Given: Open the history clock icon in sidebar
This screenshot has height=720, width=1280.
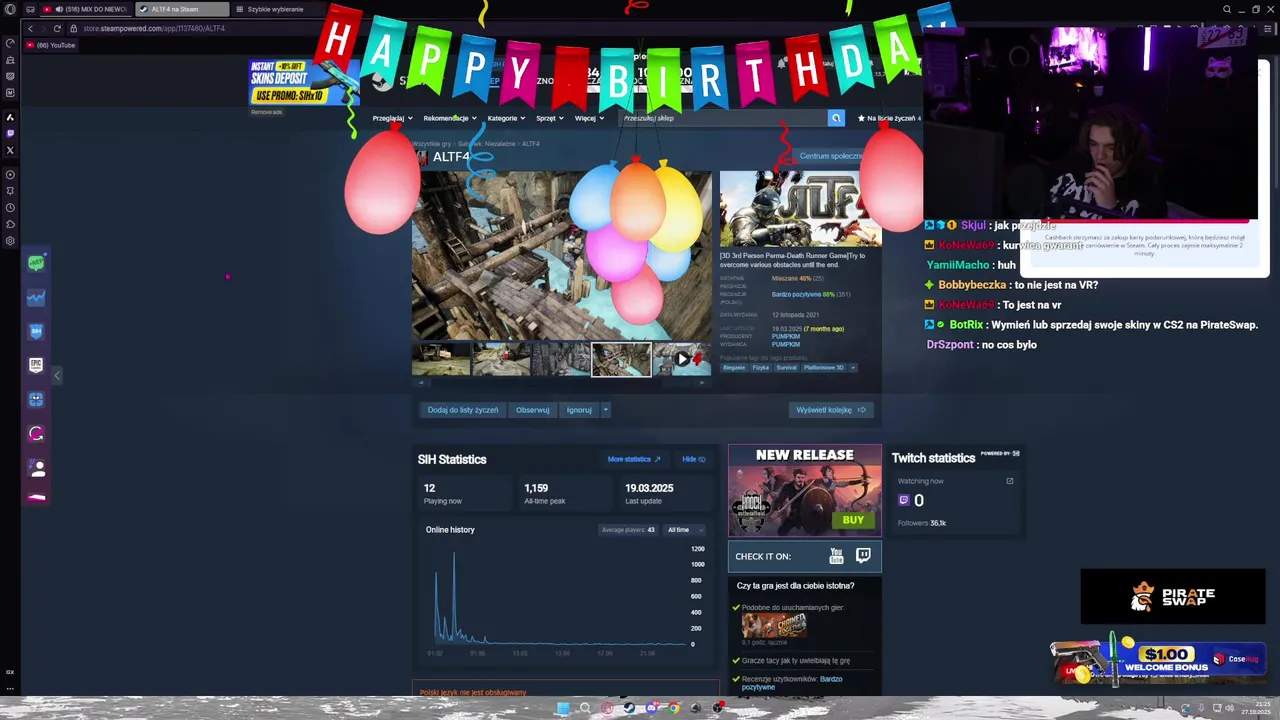Looking at the screenshot, I should [x=10, y=208].
